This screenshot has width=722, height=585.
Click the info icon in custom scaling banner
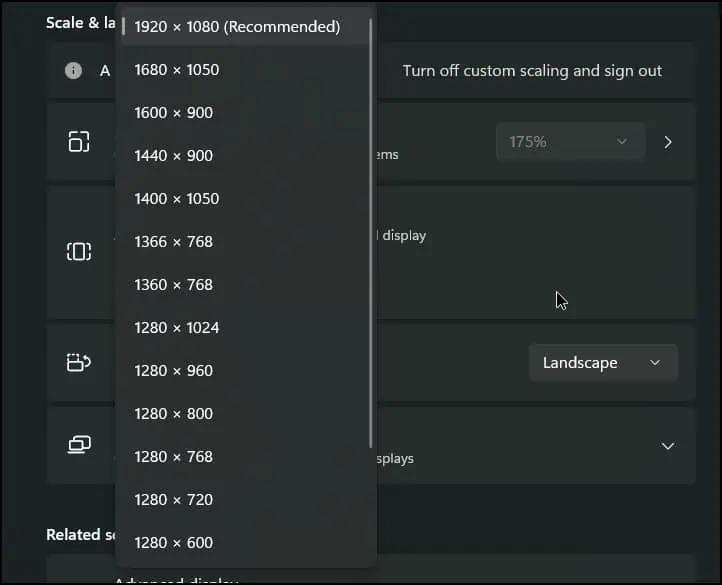click(73, 71)
